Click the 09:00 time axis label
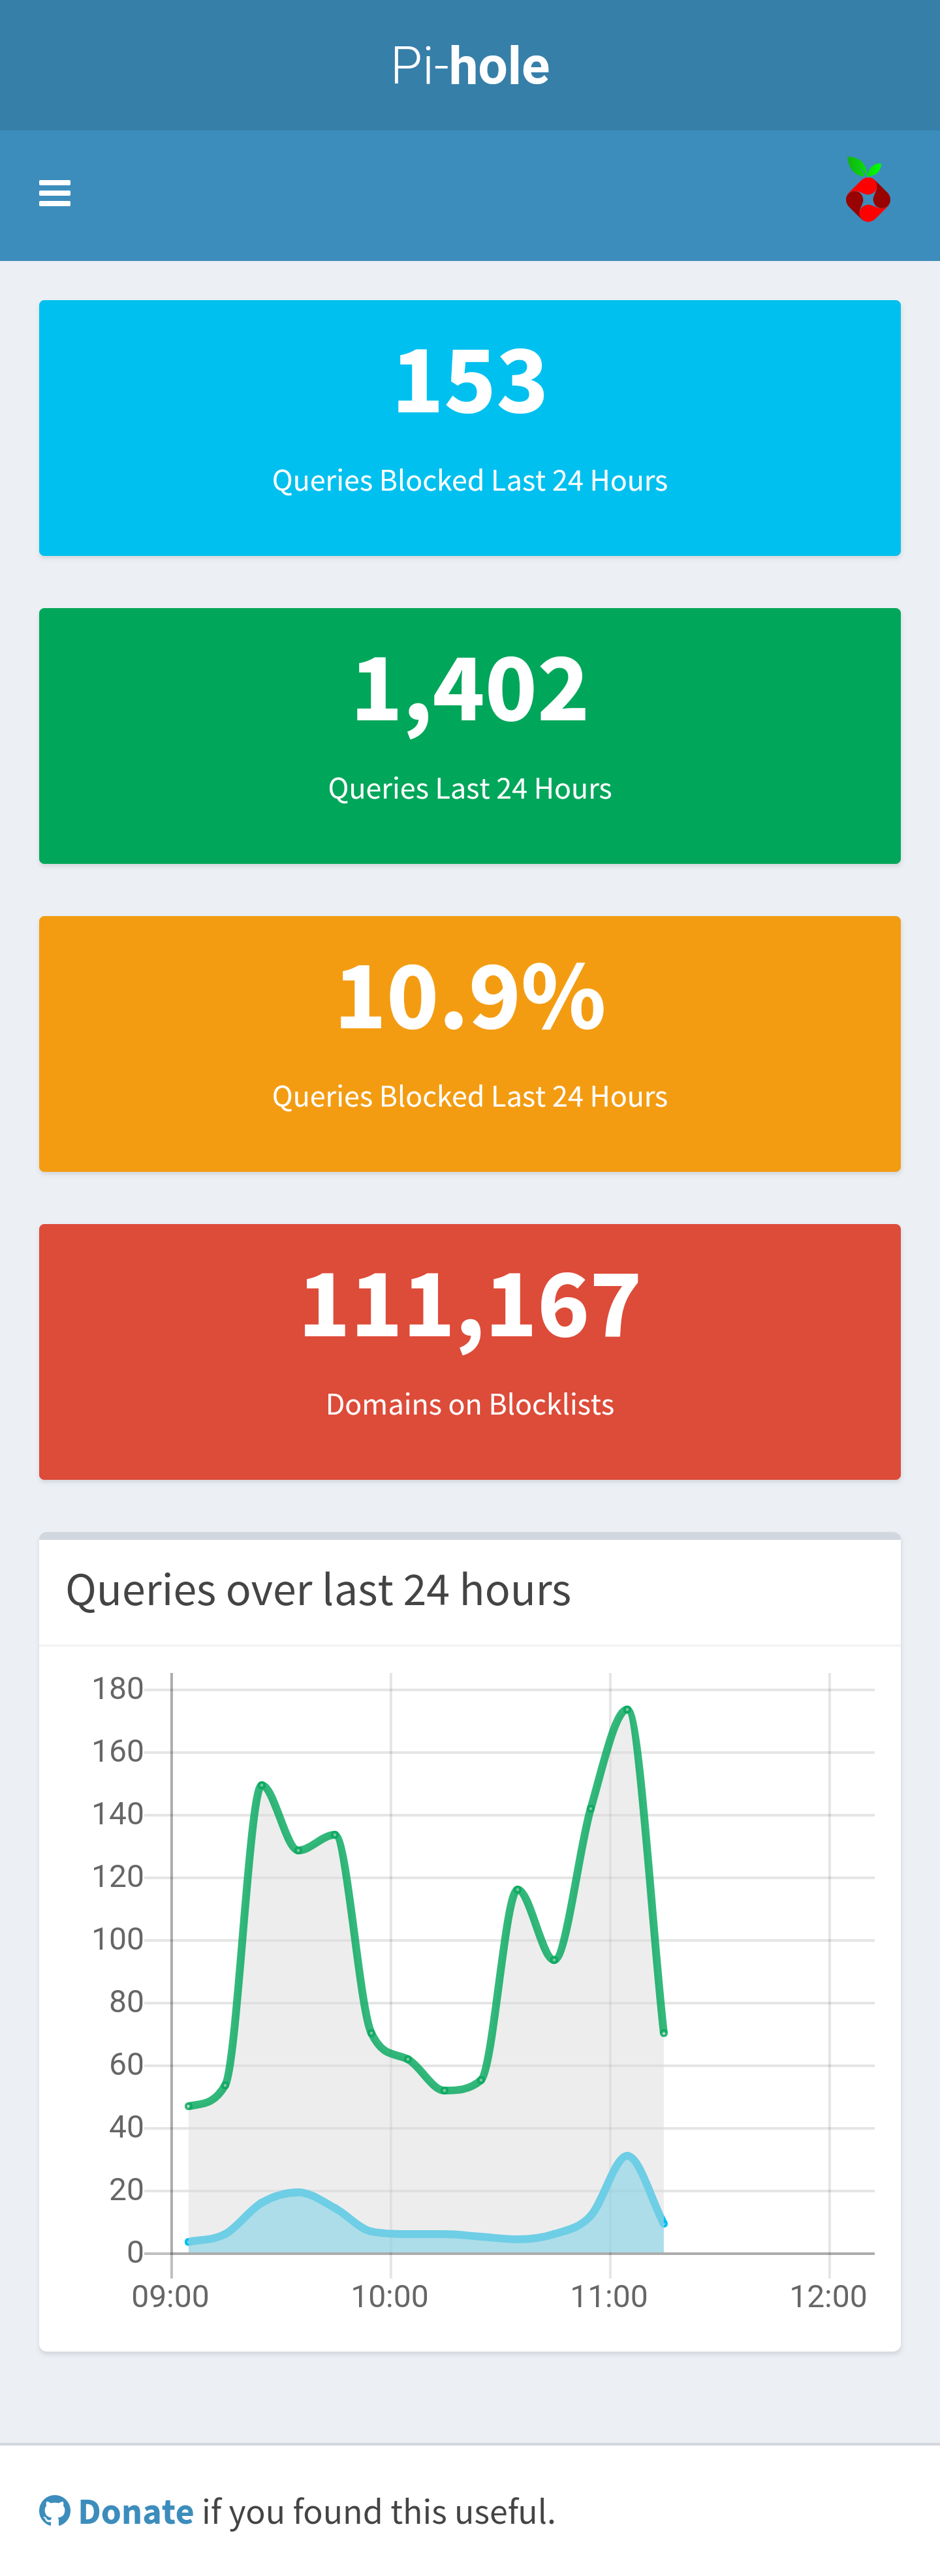The width and height of the screenshot is (940, 2576). (171, 2296)
